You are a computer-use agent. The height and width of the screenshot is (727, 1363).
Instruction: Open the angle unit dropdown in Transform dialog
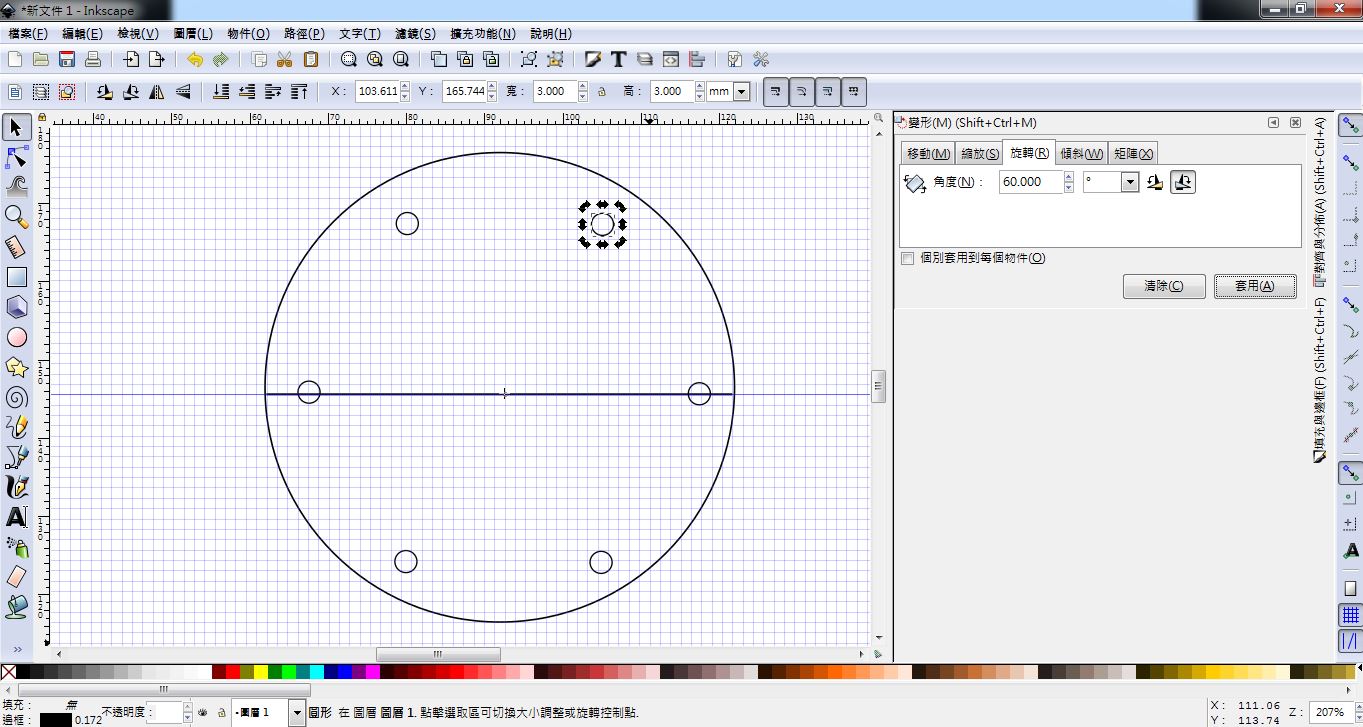point(1130,181)
